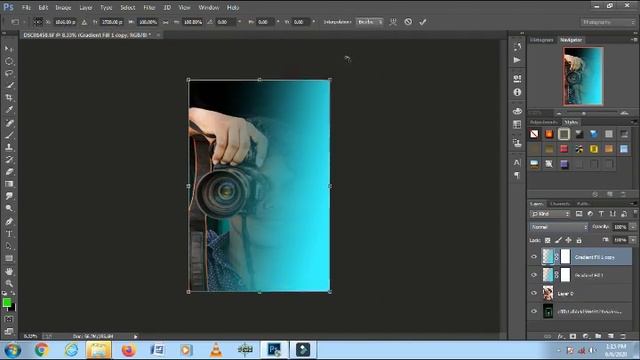Select the Horizontal Type tool
Screen dimensions: 640x360
[9, 234]
